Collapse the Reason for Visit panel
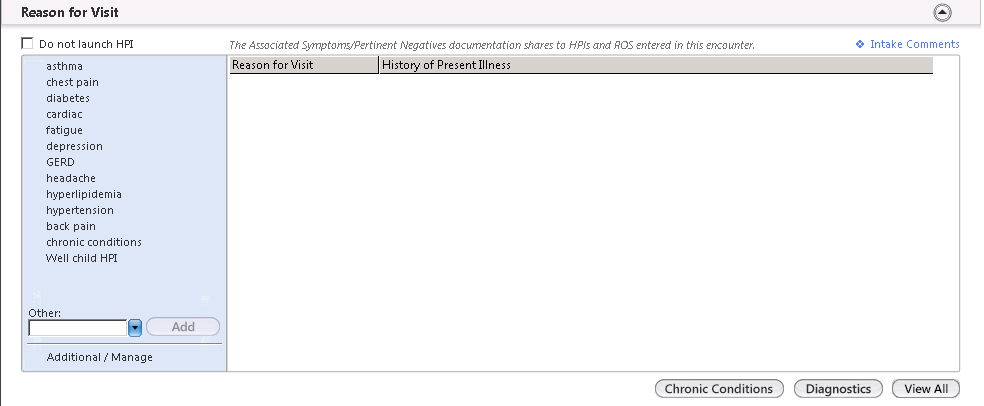The height and width of the screenshot is (406, 984). pyautogui.click(x=942, y=13)
